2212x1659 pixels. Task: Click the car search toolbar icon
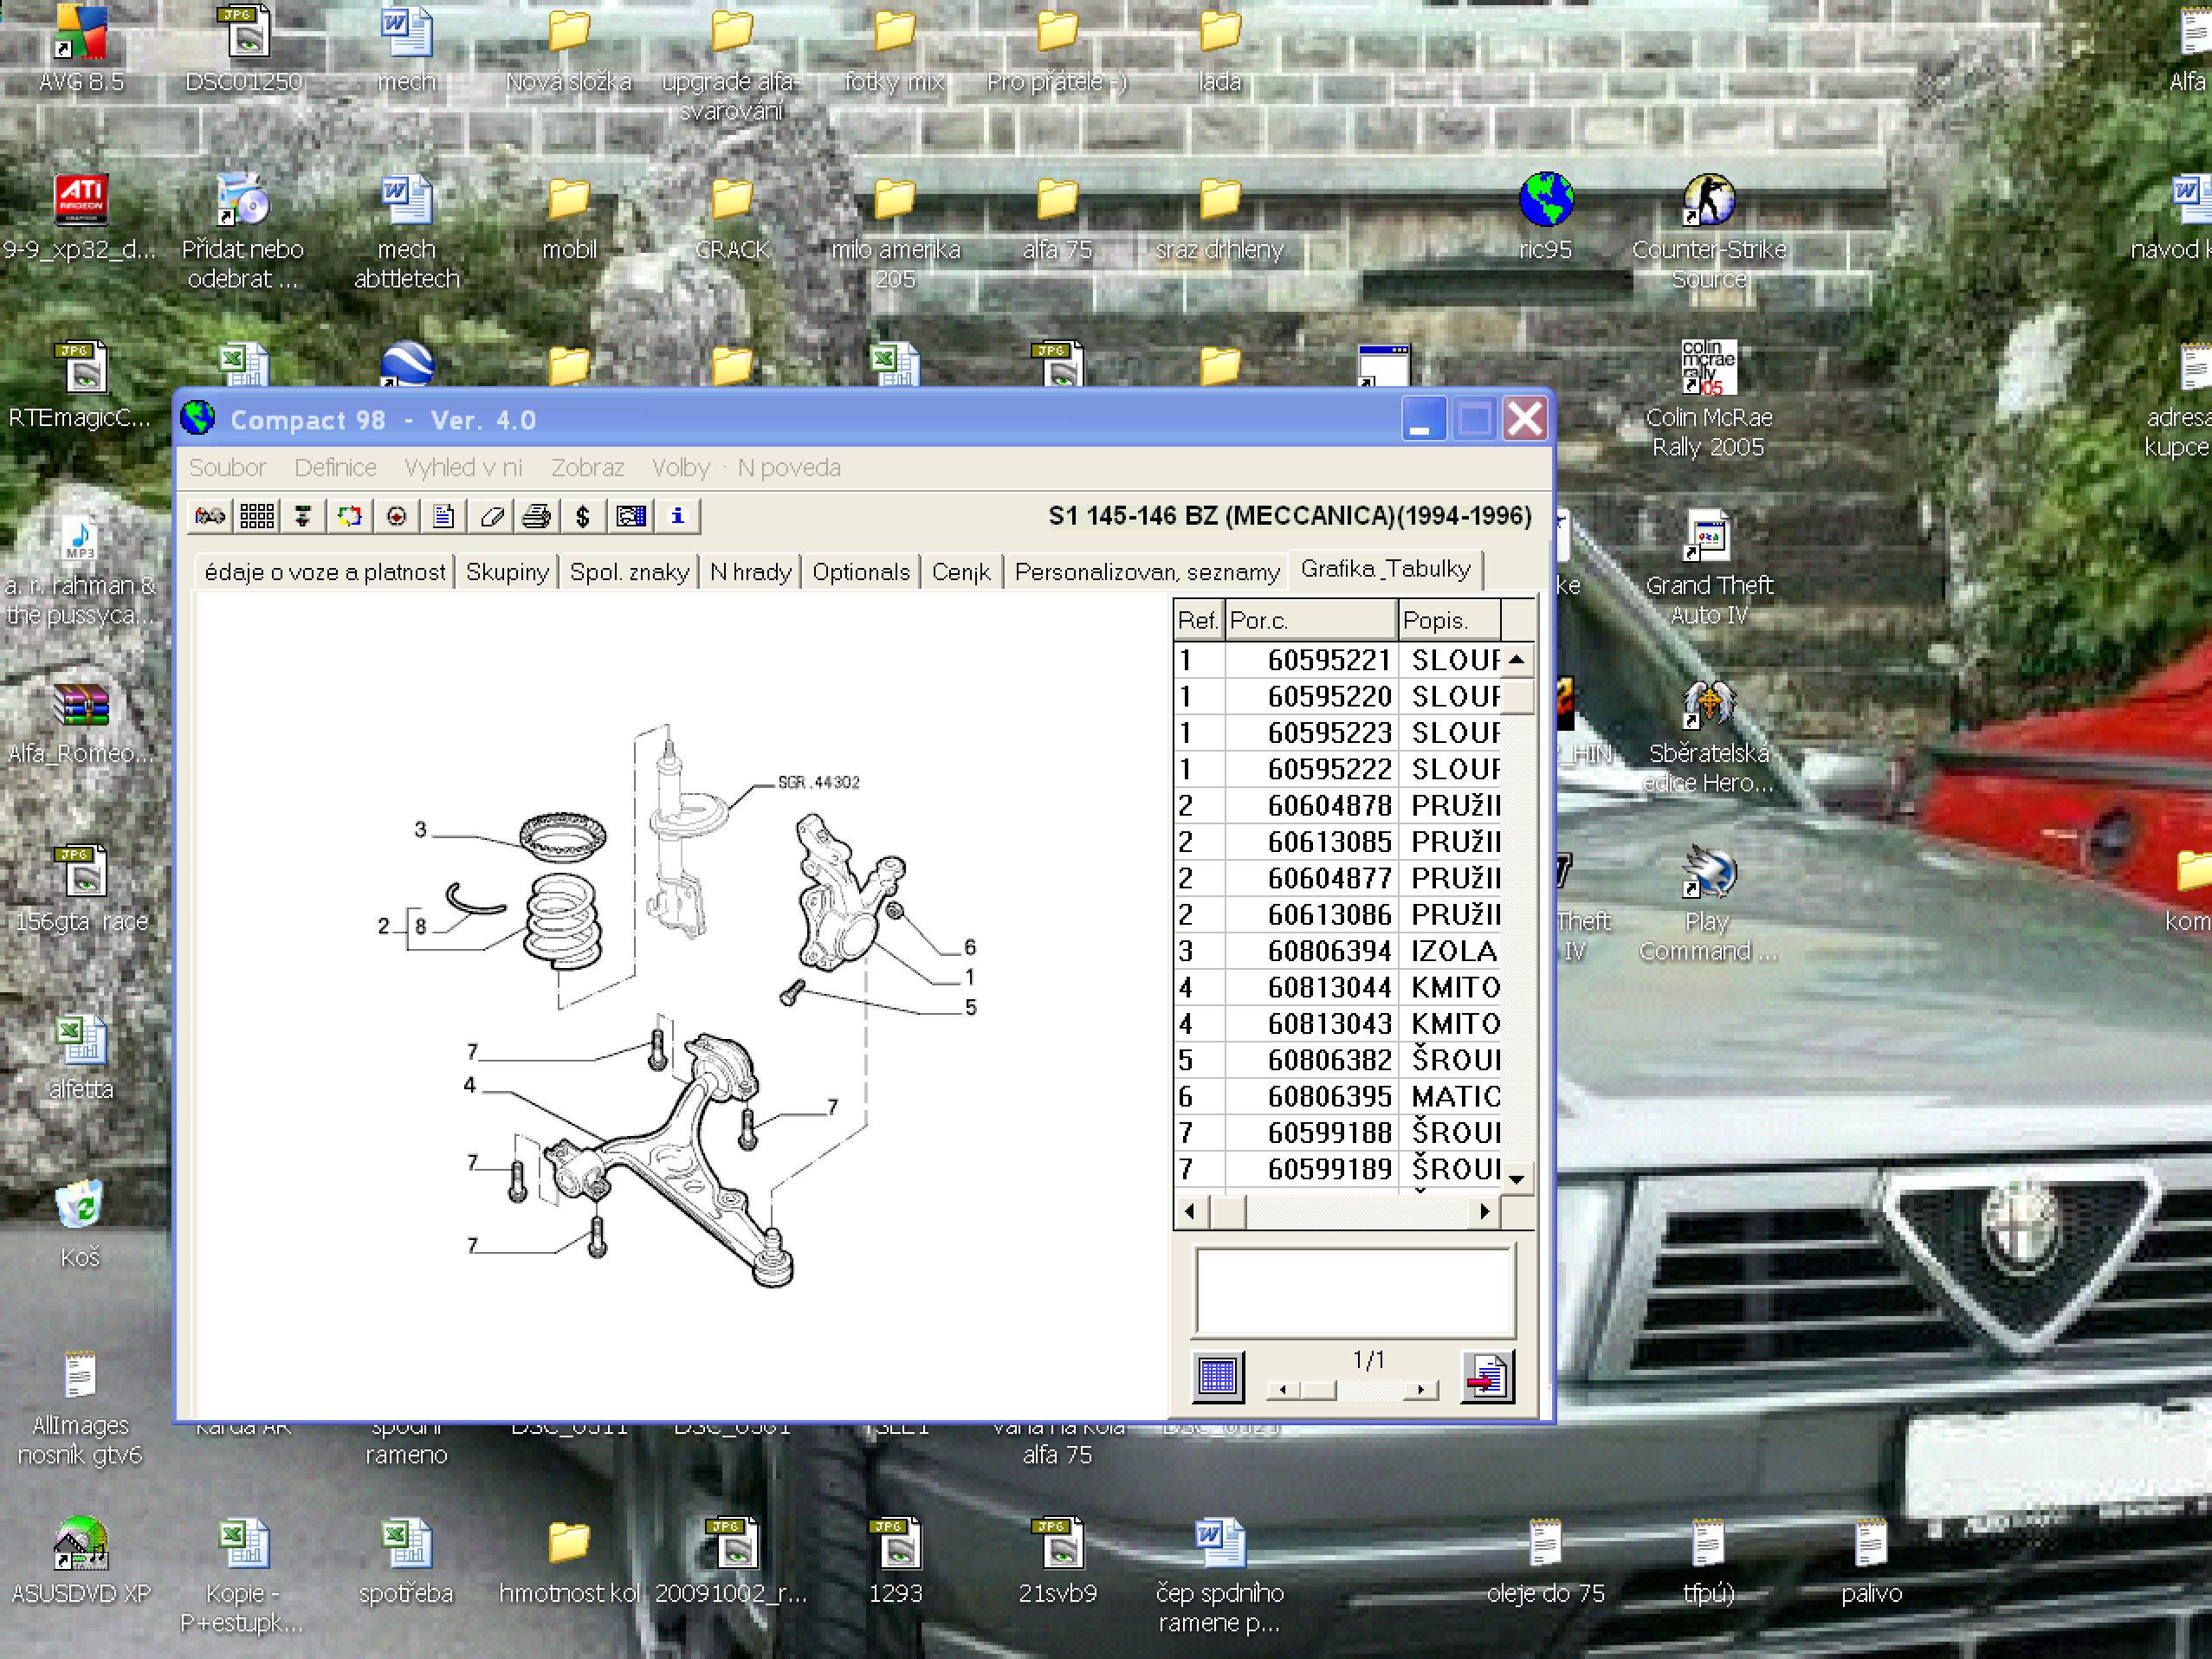point(210,516)
